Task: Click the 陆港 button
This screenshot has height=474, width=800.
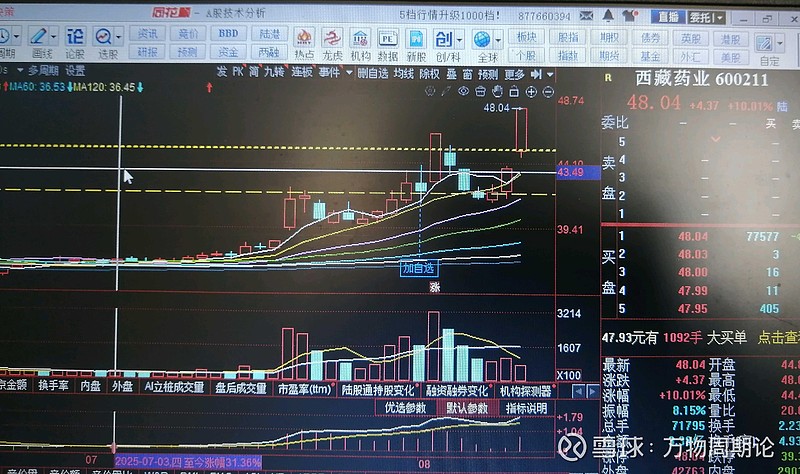Action: 269,34
